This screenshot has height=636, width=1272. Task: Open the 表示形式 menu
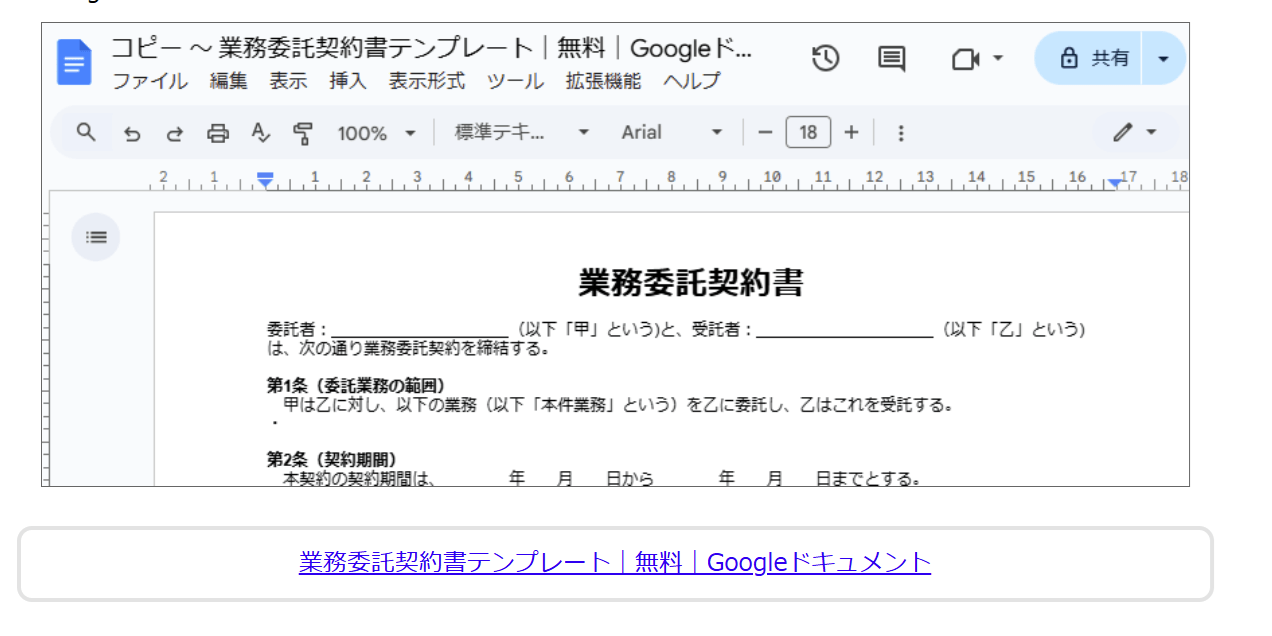pyautogui.click(x=427, y=82)
